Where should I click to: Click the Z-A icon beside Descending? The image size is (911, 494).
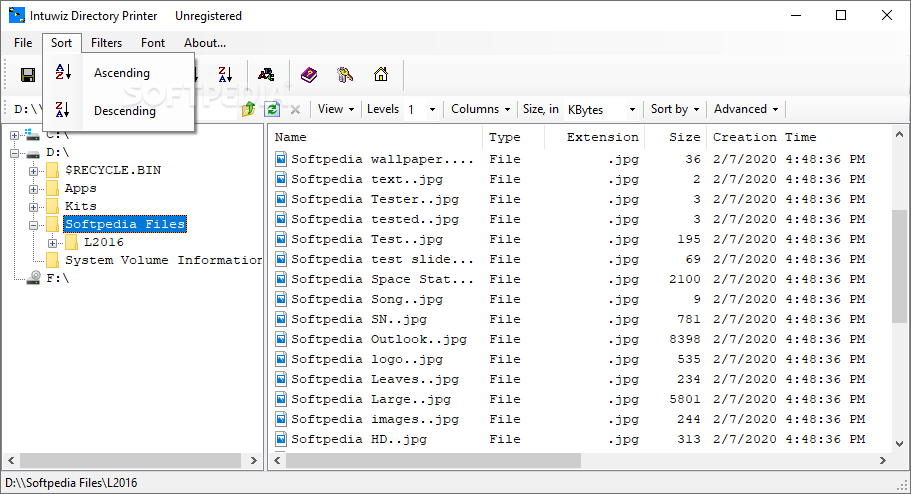coord(63,109)
